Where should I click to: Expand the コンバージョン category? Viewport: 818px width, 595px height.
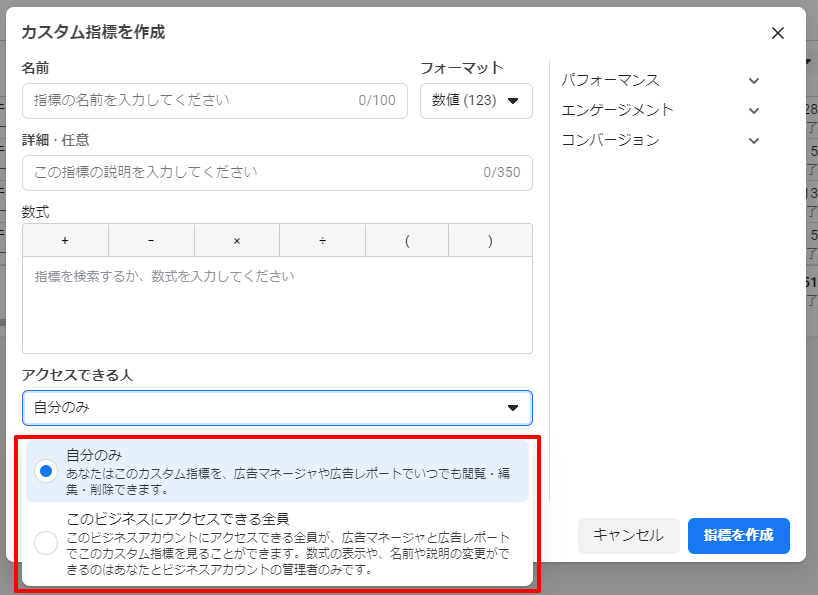[660, 140]
